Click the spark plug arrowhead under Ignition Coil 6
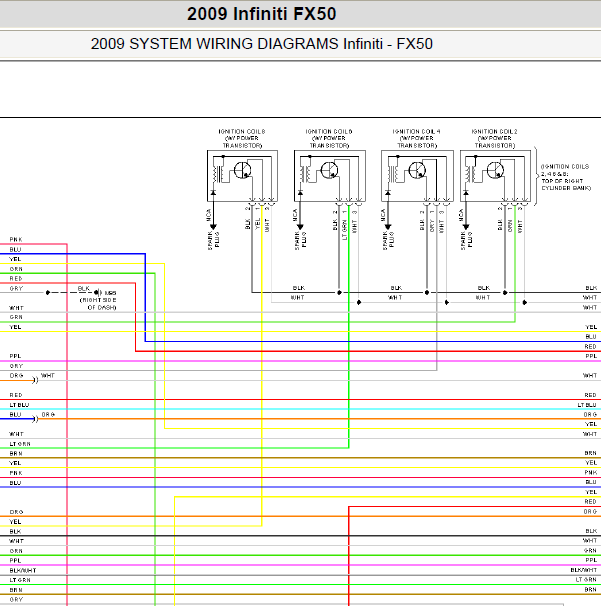This screenshot has height=606, width=601. 300,227
